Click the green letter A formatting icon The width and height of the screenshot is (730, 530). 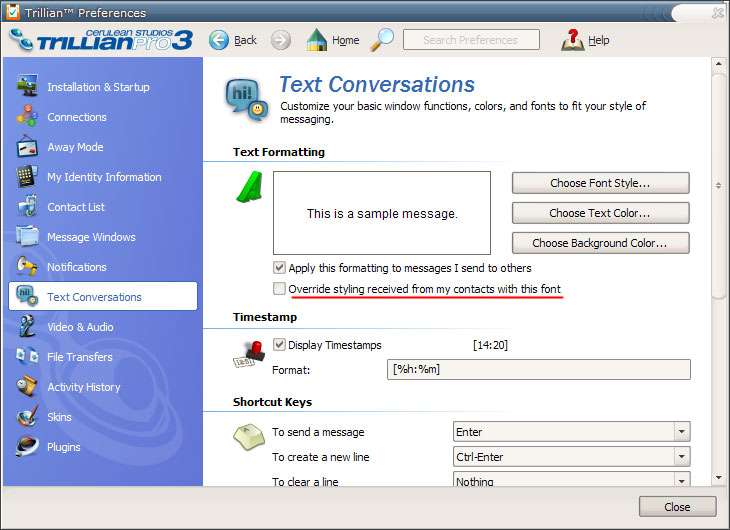click(x=250, y=187)
